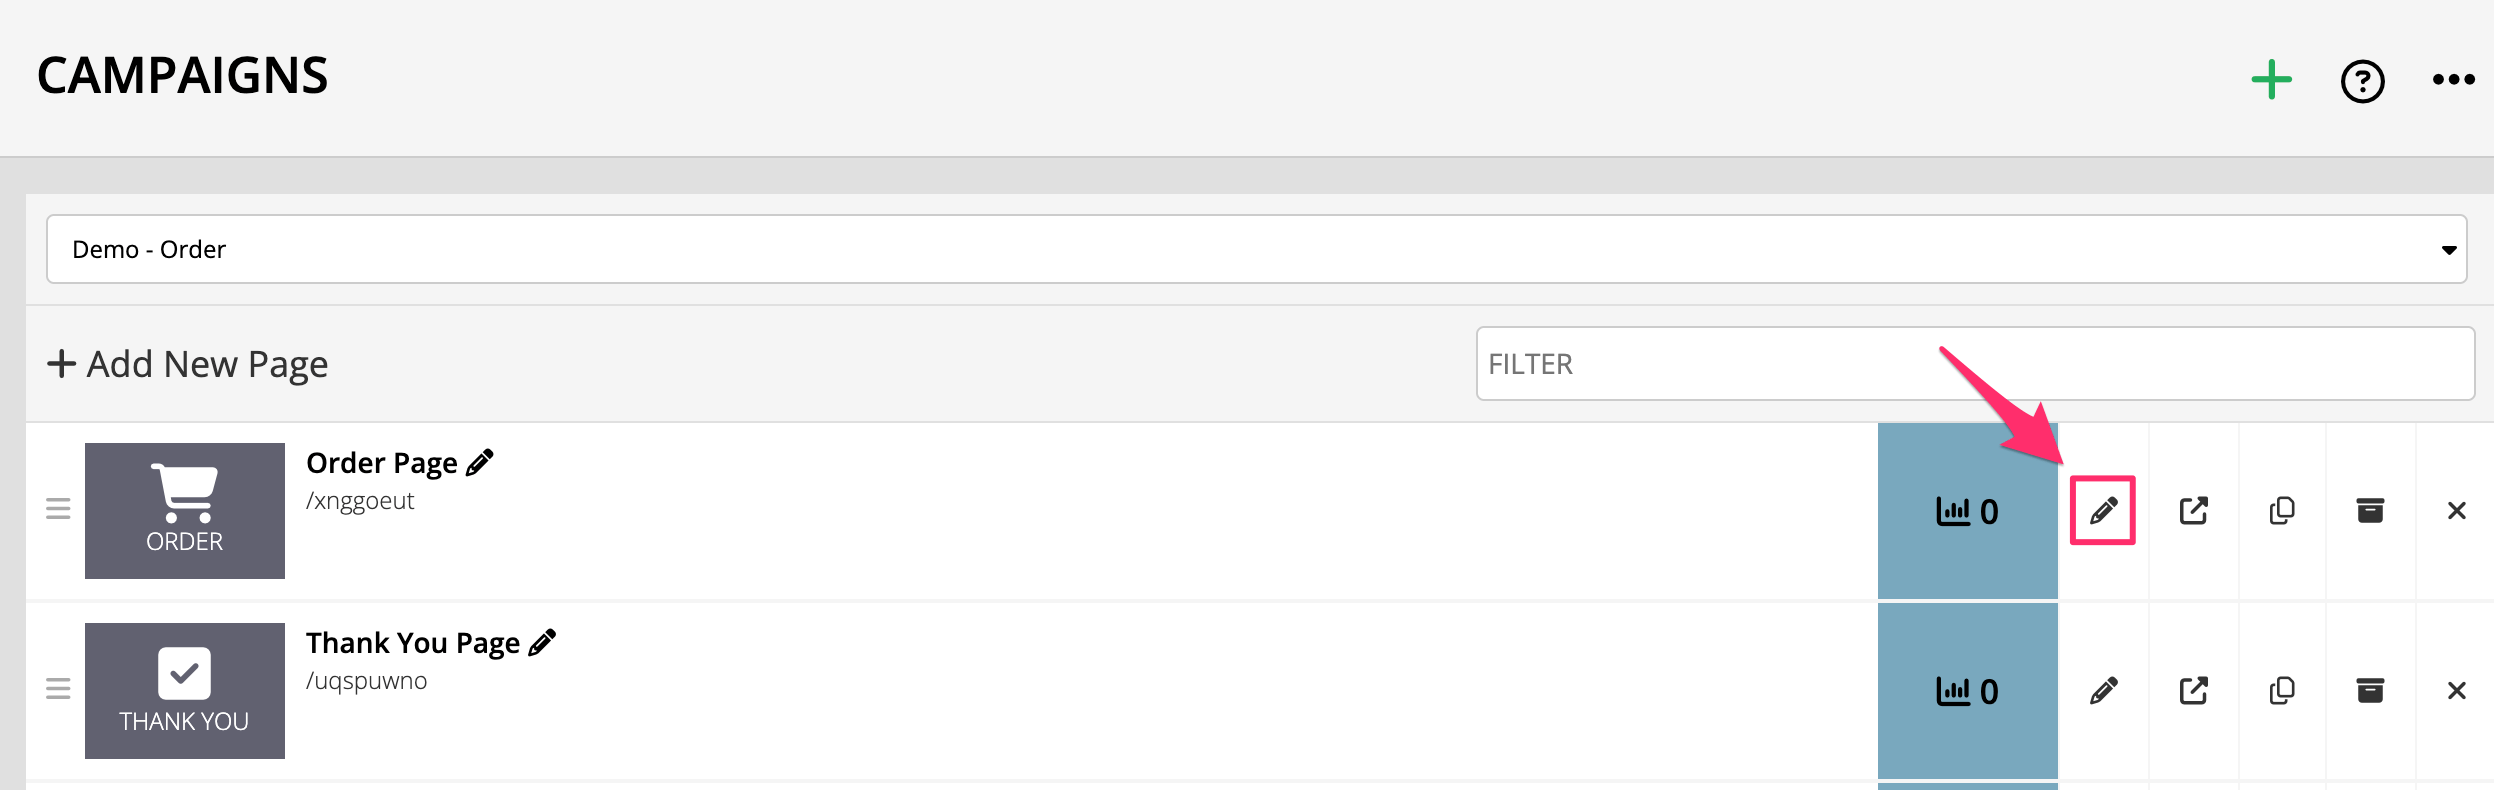The height and width of the screenshot is (790, 2494).
Task: Edit the Thank You Page using row pencil icon
Action: 2103,691
